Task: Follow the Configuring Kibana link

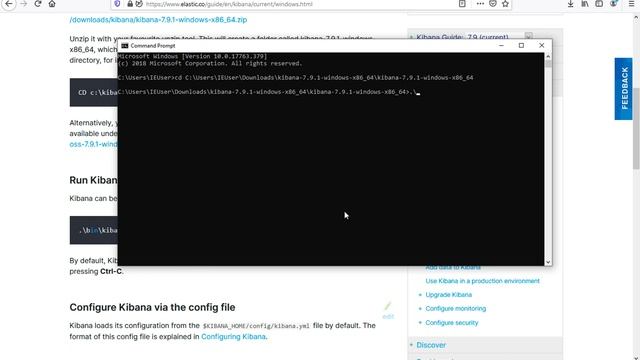Action: (233, 336)
